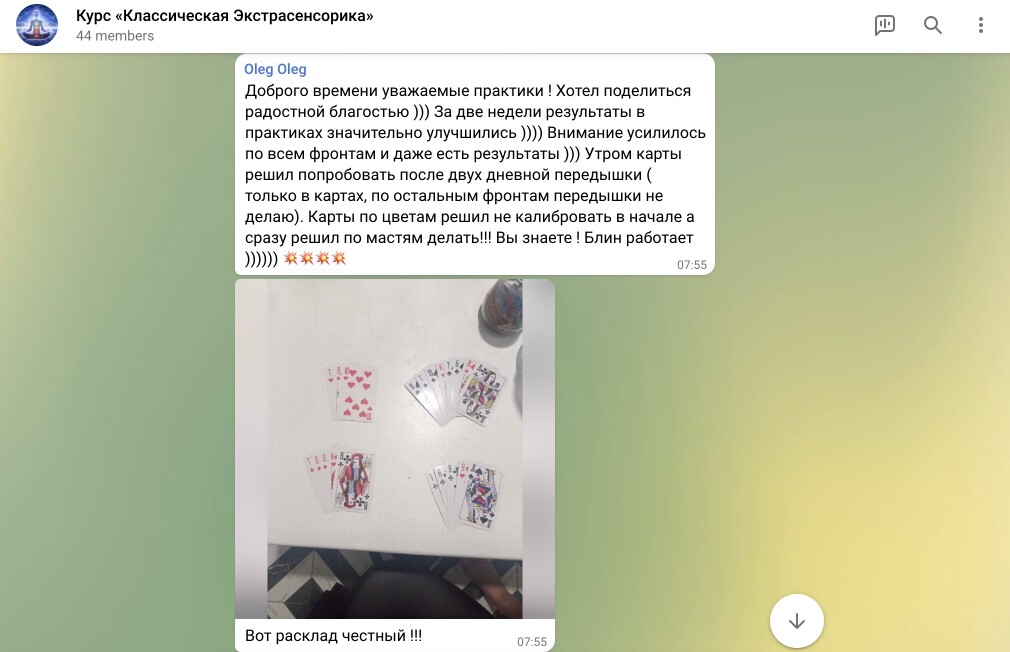1010x652 pixels.
Task: Click the caption «Вот расклад честный !!!»
Action: pos(333,636)
